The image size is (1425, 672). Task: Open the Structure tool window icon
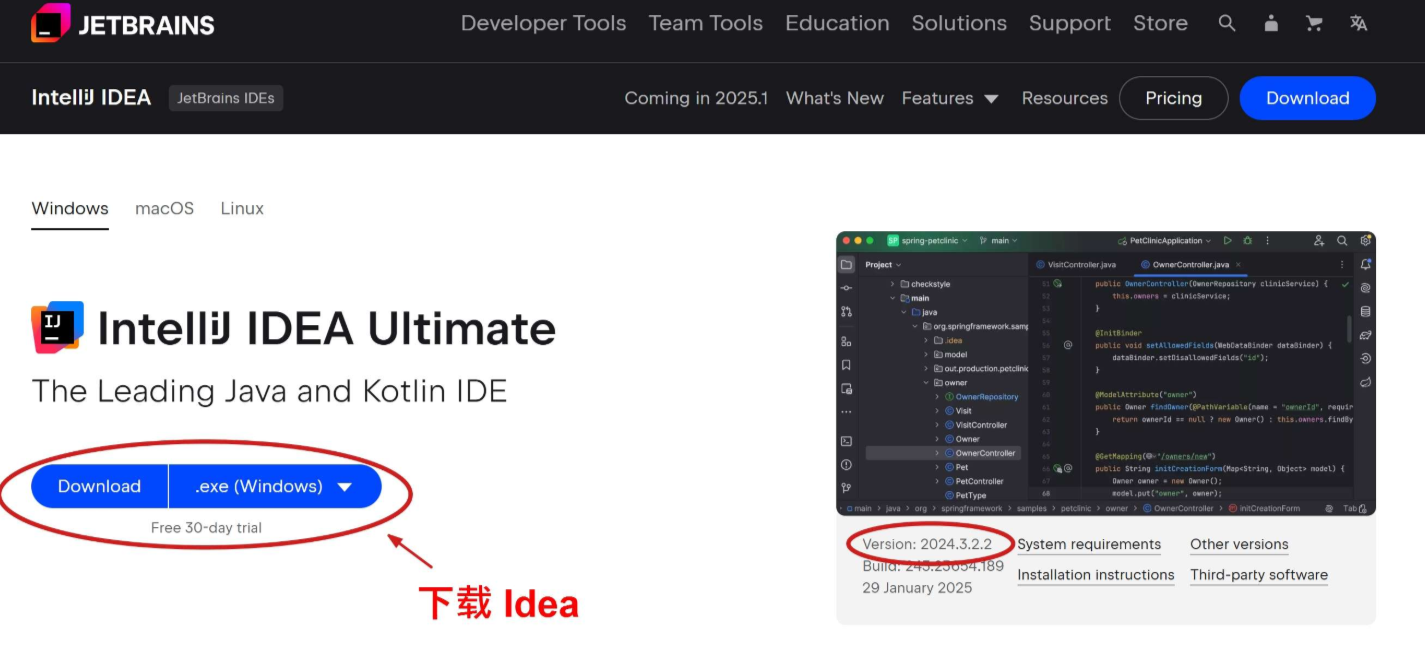(846, 342)
